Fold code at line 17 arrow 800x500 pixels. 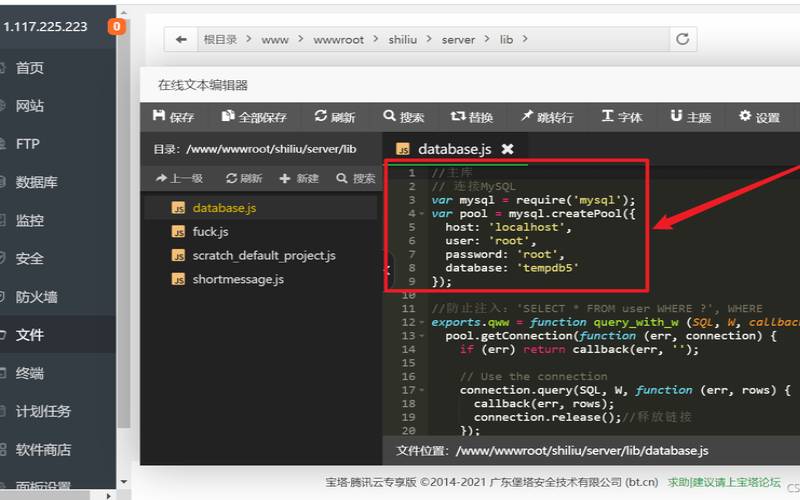(x=421, y=390)
